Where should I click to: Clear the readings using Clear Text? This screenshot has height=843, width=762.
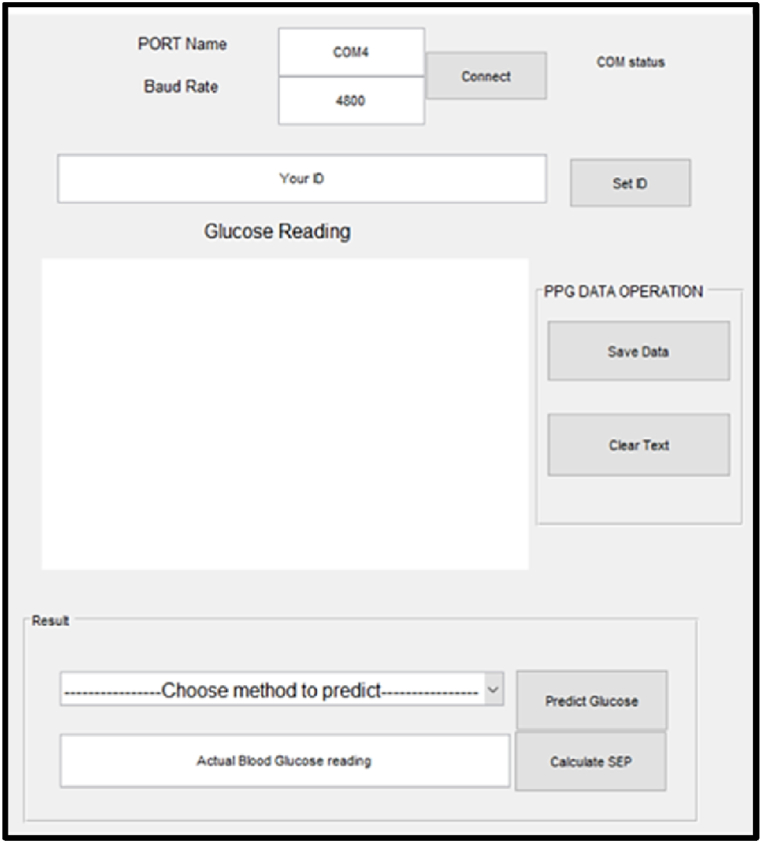pyautogui.click(x=638, y=445)
